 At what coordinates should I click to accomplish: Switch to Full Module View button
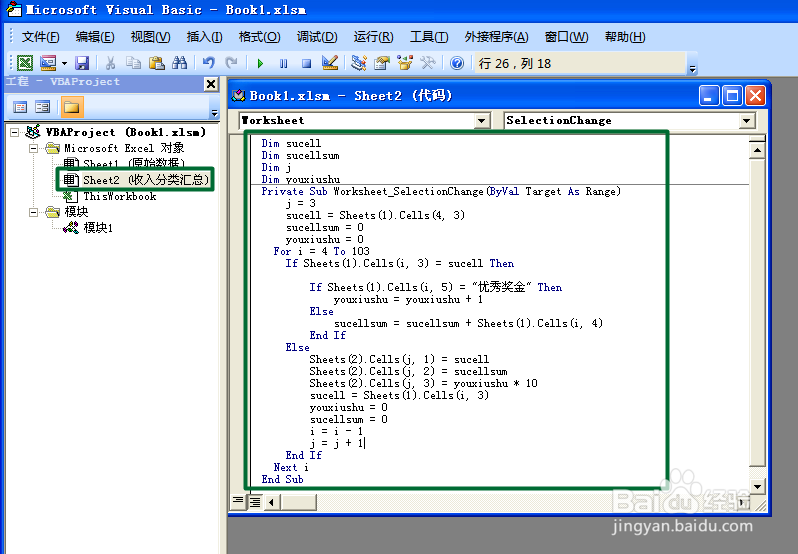click(x=254, y=502)
